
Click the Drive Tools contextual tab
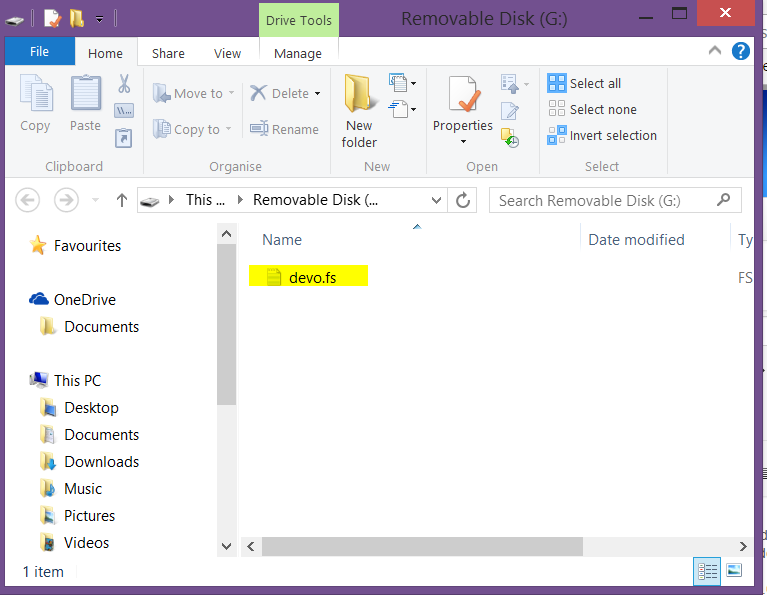point(298,20)
